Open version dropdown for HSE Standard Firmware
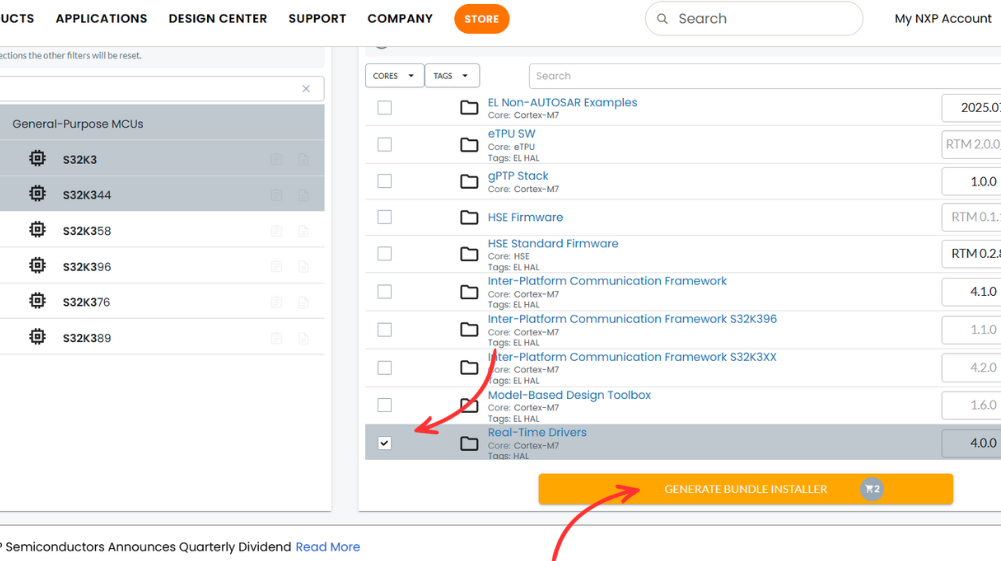Screen dimensions: 1001x561 click(971, 254)
